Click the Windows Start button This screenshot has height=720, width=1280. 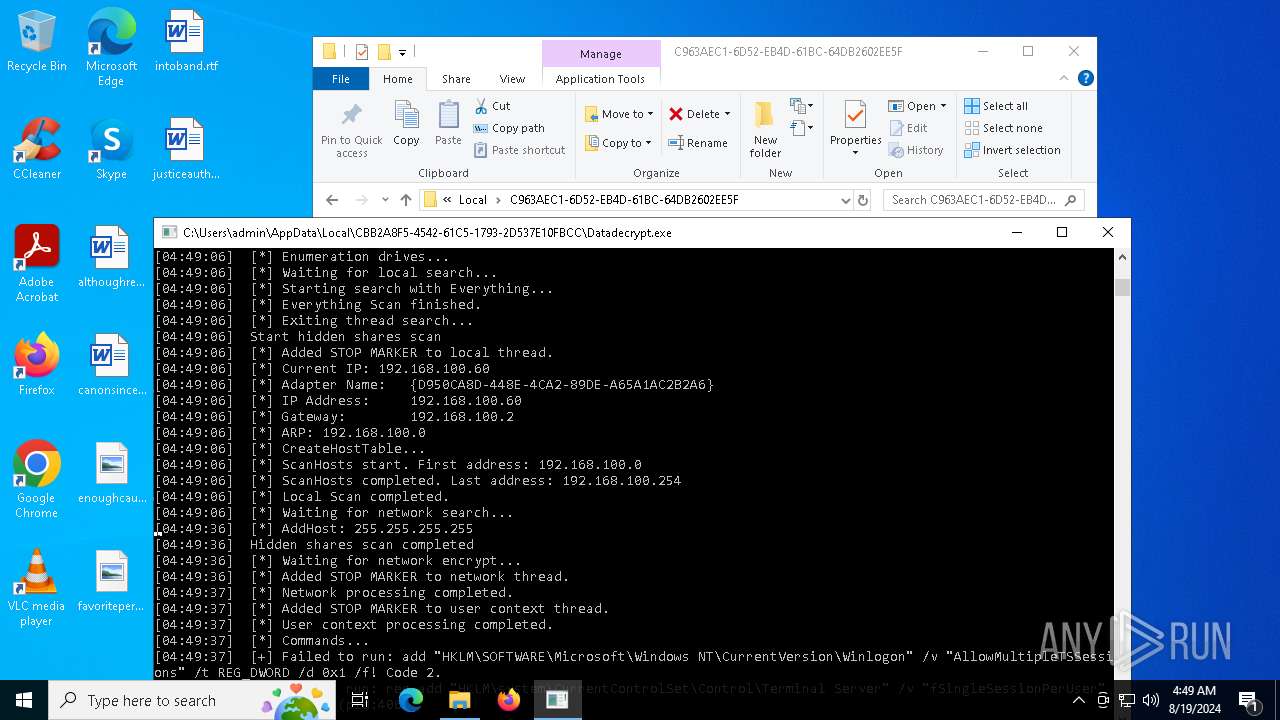[24, 700]
